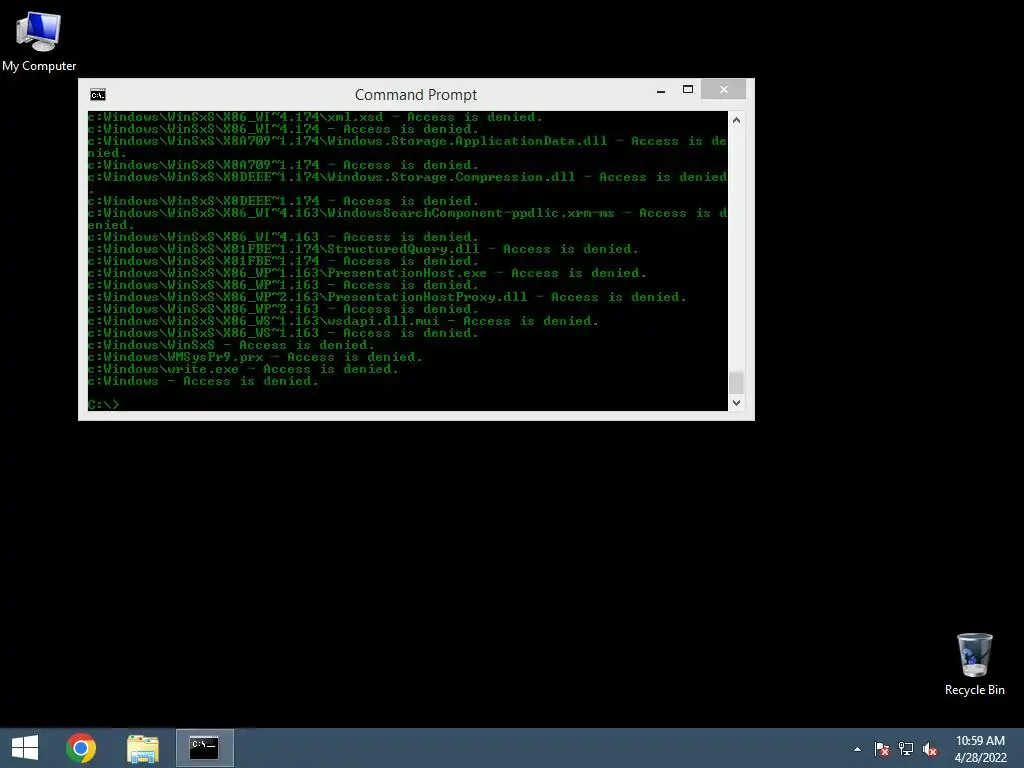Image resolution: width=1024 pixels, height=768 pixels.
Task: Launch Google Chrome from the taskbar
Action: [81, 748]
